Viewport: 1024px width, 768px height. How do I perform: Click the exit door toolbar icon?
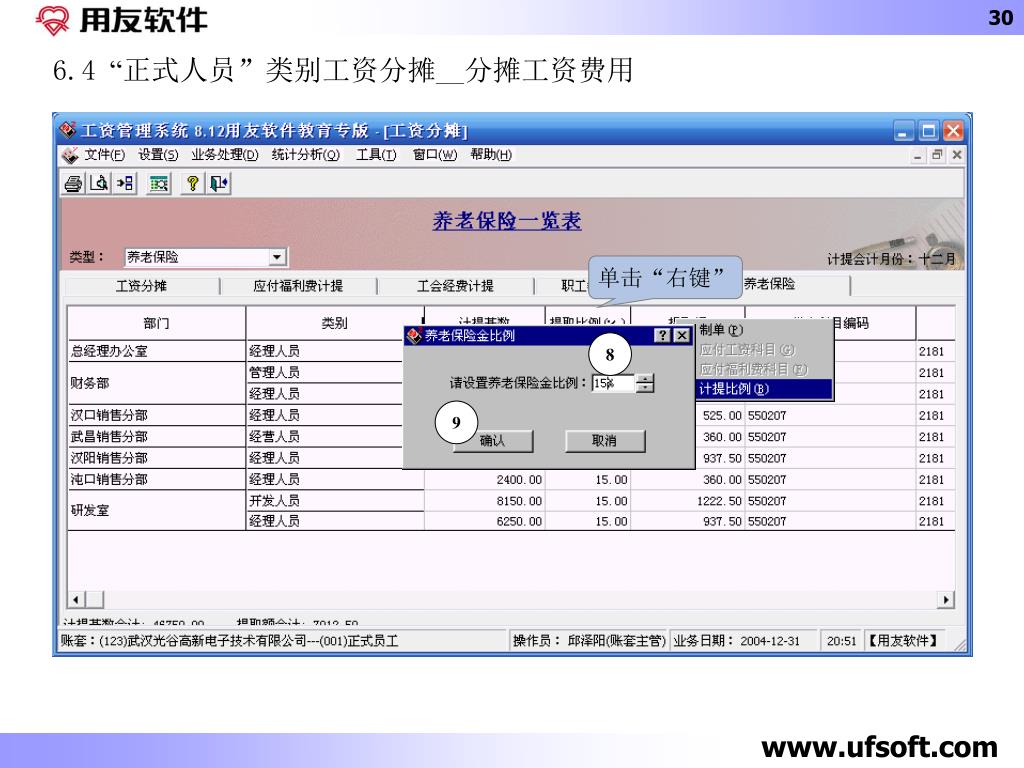(218, 184)
